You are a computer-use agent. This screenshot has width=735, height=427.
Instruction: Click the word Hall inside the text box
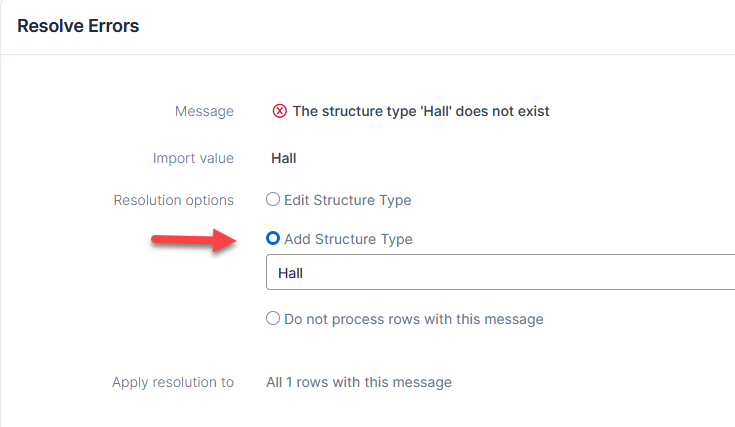290,273
